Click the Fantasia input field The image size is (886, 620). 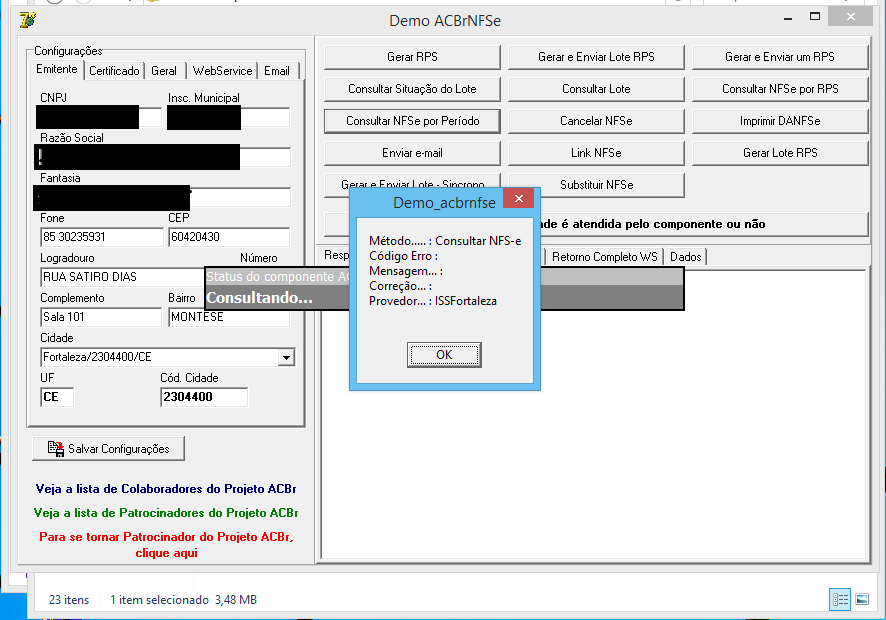click(163, 197)
